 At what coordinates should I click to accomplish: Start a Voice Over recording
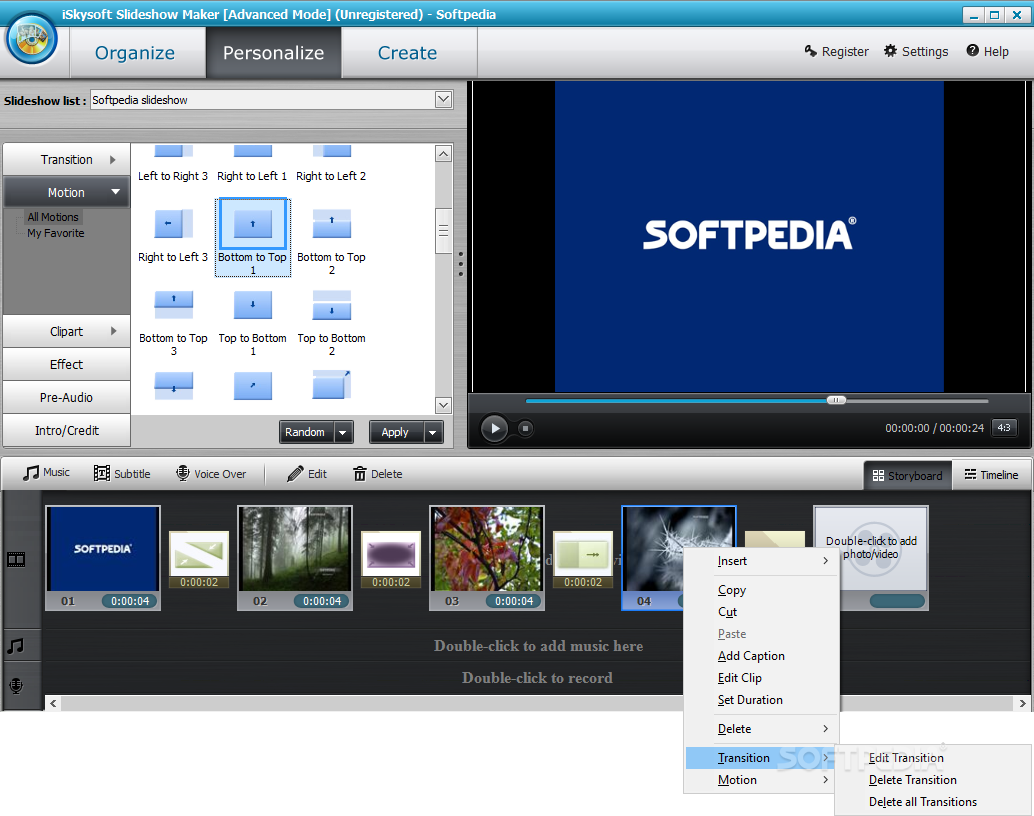tap(211, 474)
